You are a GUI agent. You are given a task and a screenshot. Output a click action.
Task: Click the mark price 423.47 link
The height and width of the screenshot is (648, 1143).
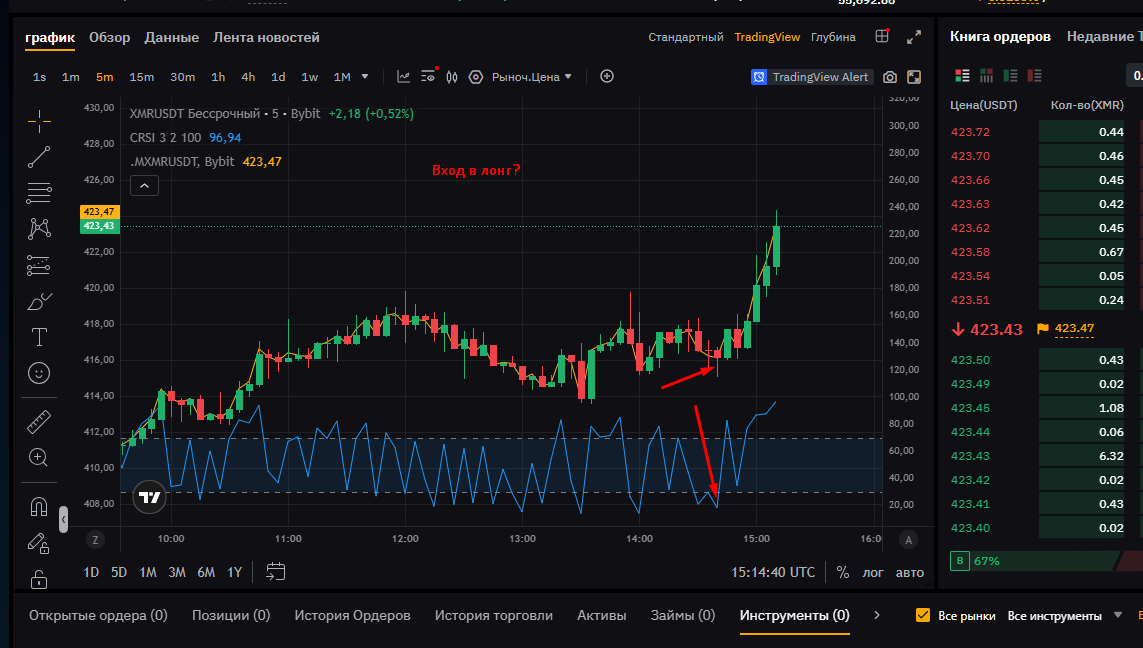coord(1074,329)
